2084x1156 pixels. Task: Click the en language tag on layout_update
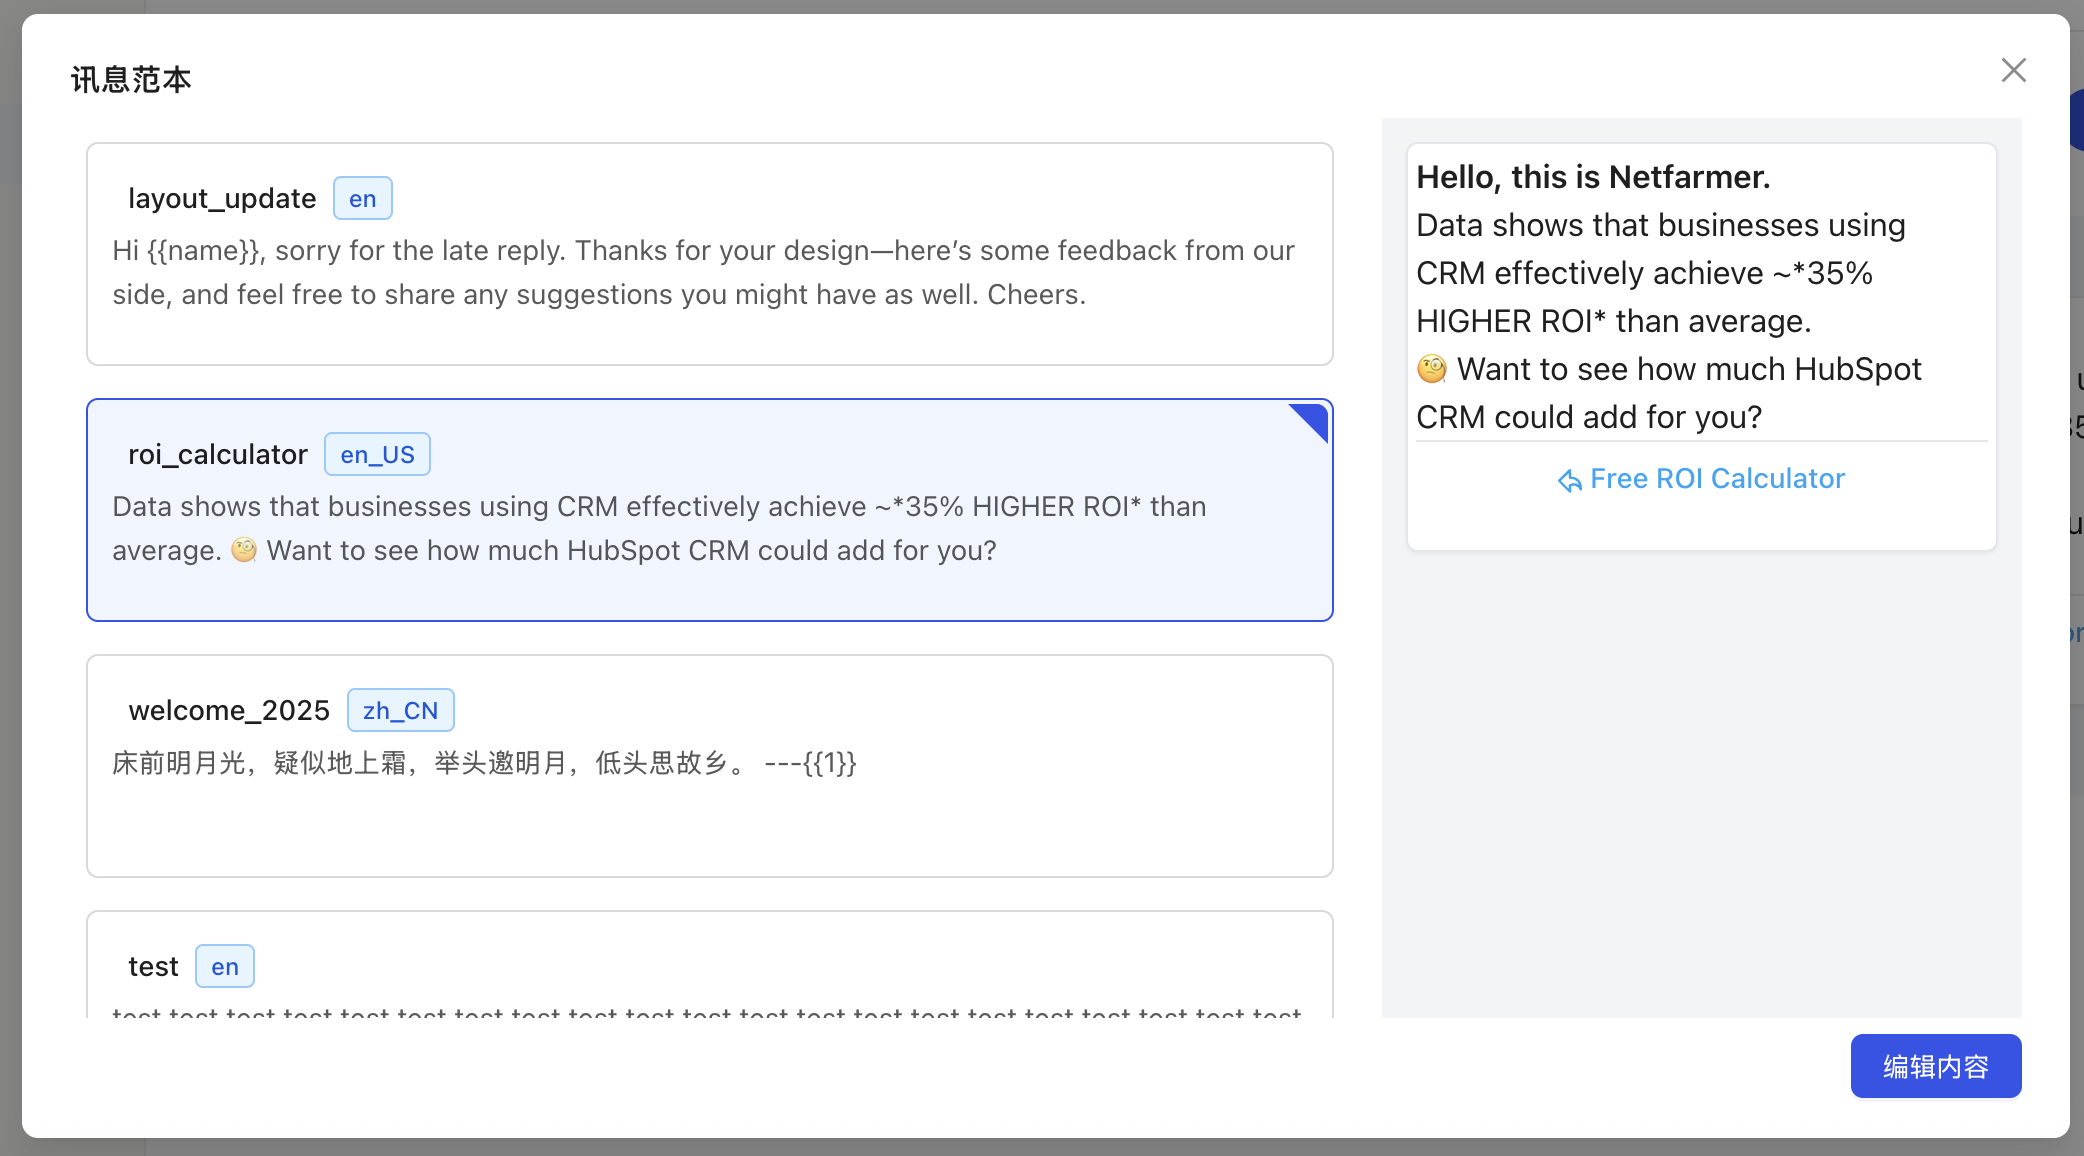[362, 199]
